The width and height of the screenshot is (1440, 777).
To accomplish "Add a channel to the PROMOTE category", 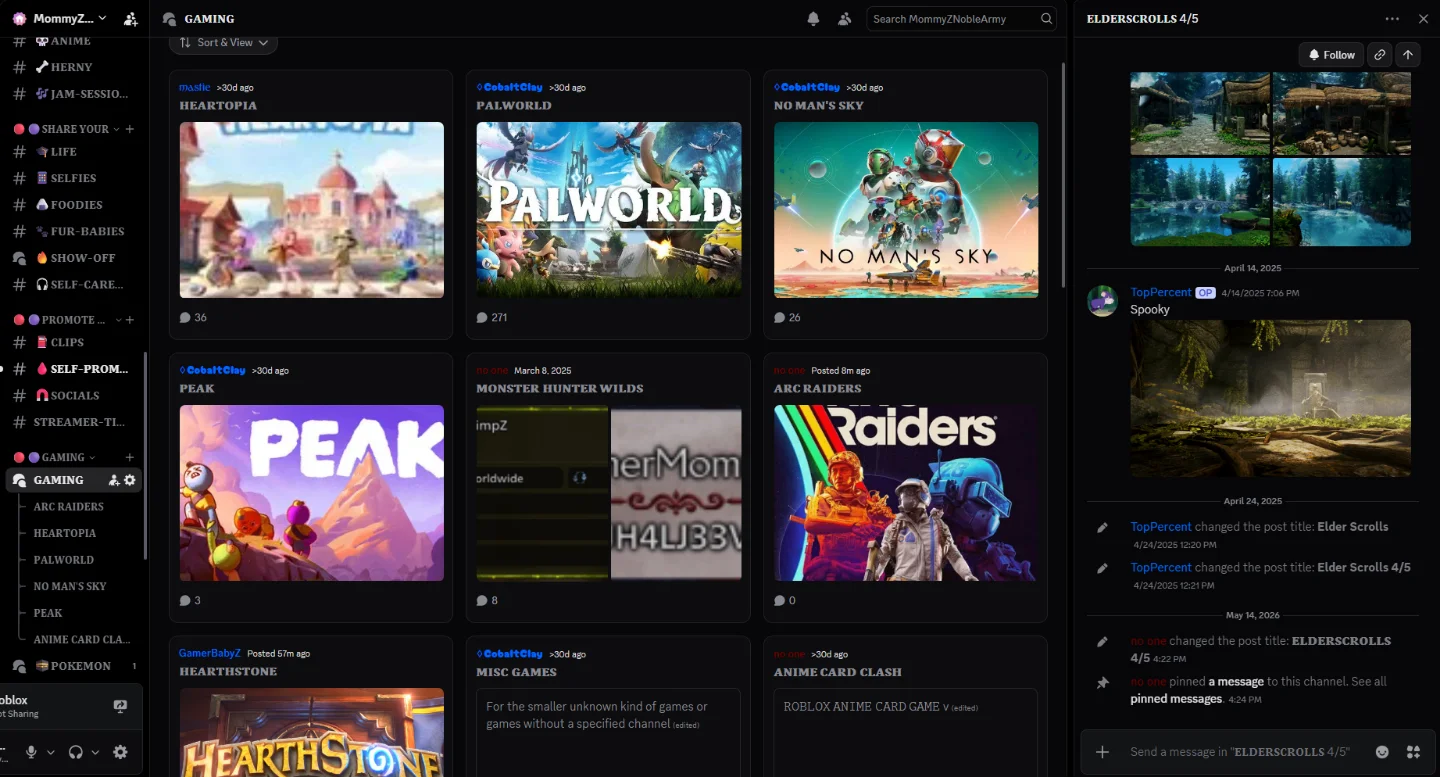I will (x=130, y=320).
